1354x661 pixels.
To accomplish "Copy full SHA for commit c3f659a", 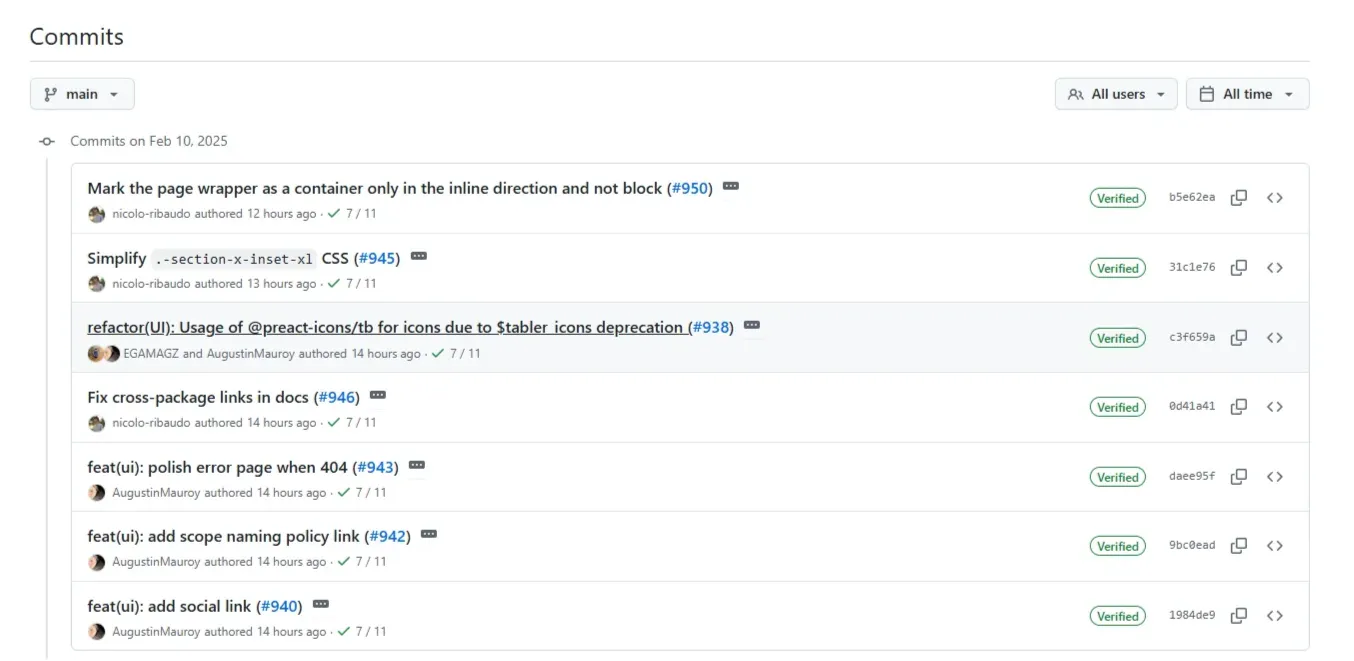I will click(1238, 338).
